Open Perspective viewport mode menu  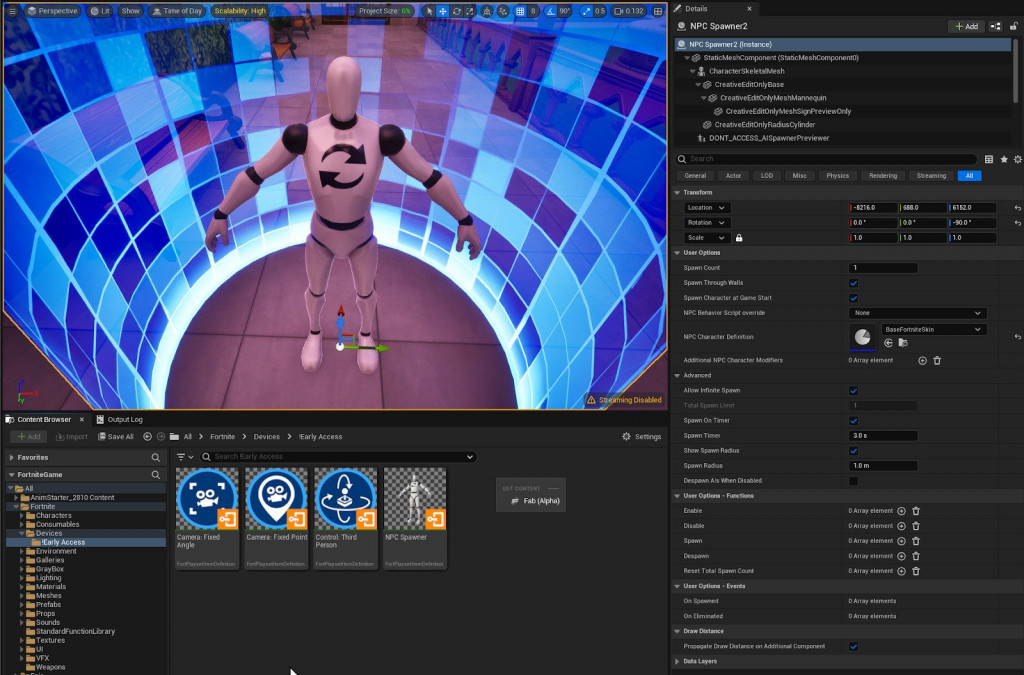point(53,11)
